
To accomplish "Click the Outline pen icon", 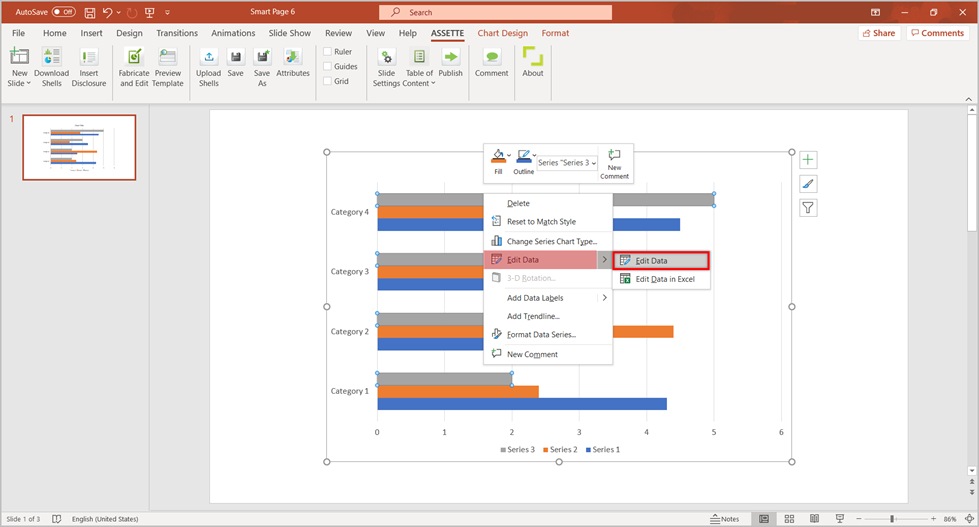I will 523,156.
